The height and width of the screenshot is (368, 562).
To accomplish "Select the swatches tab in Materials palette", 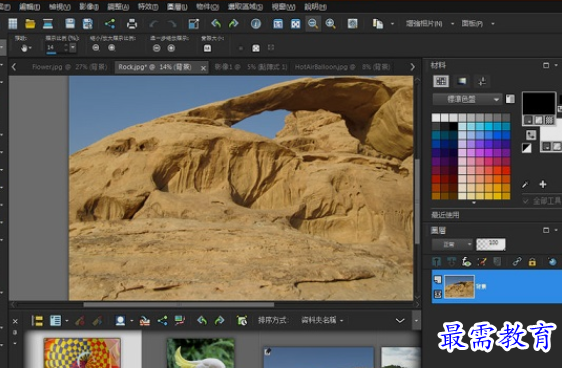I will 441,81.
